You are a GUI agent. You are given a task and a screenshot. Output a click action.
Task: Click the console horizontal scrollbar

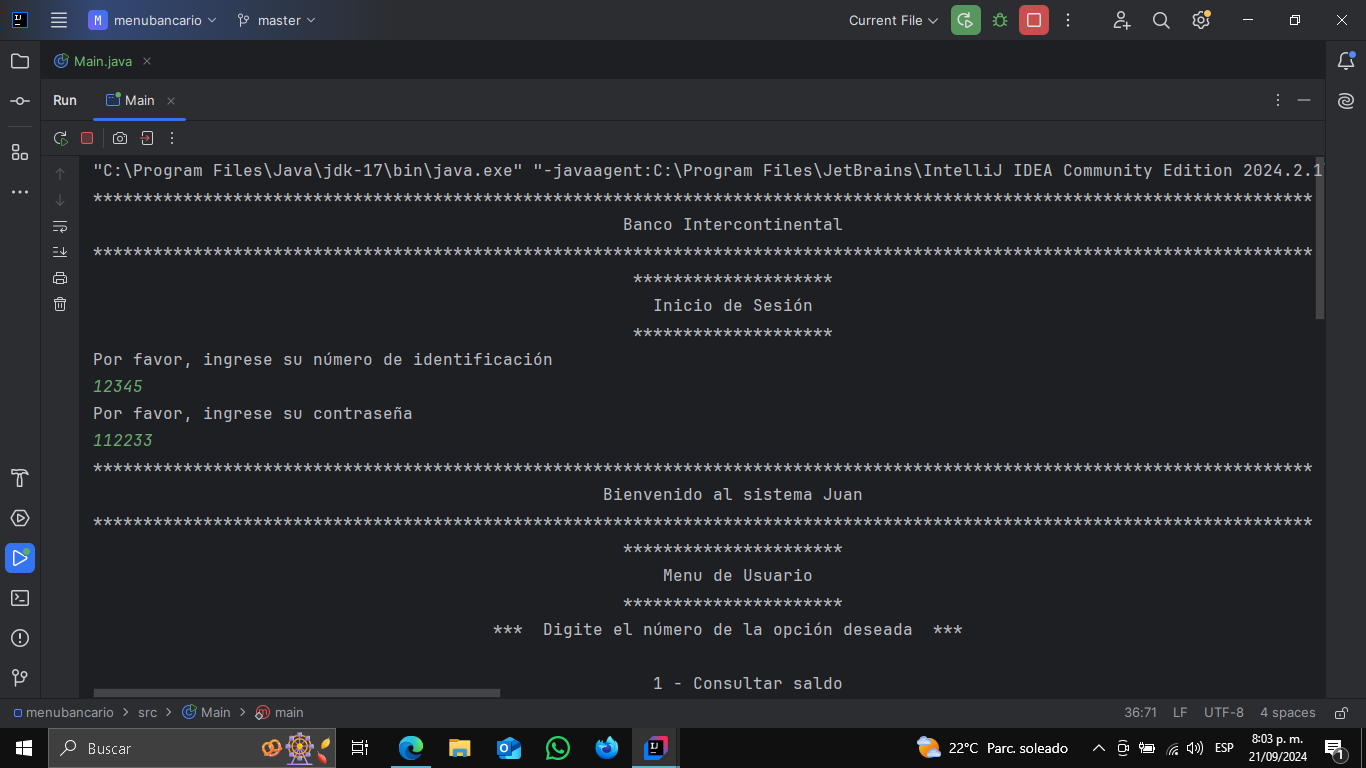(297, 692)
